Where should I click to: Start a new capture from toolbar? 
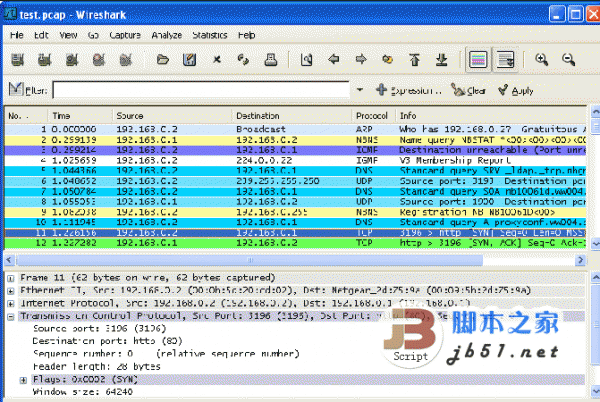[72, 60]
